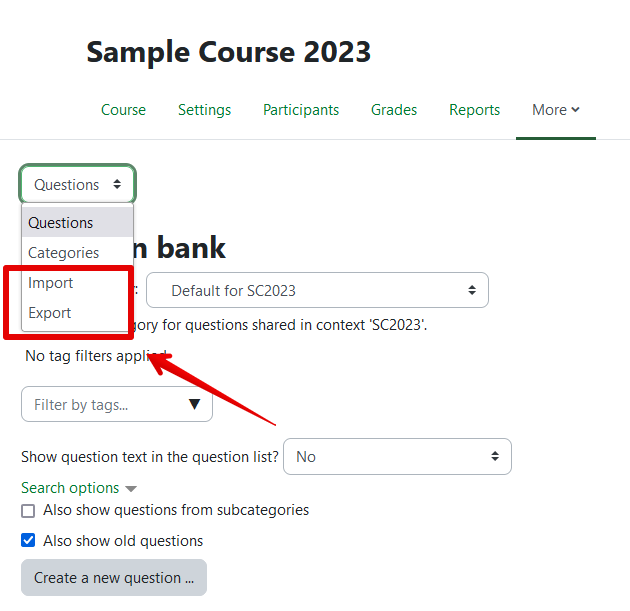Open the Default for SC2023 category dropdown
The height and width of the screenshot is (611, 630).
317,291
